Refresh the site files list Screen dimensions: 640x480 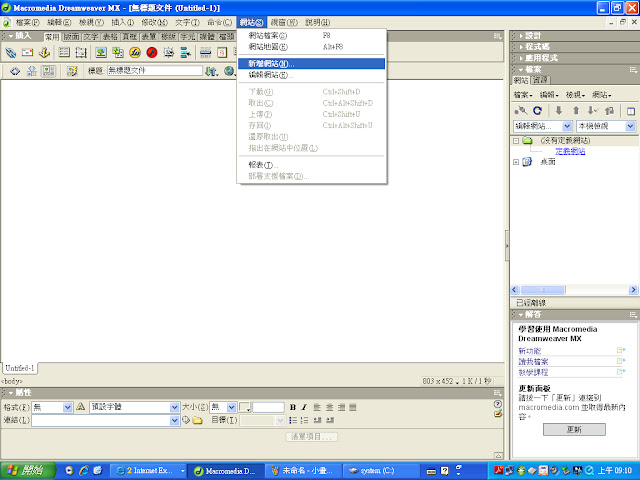538,111
